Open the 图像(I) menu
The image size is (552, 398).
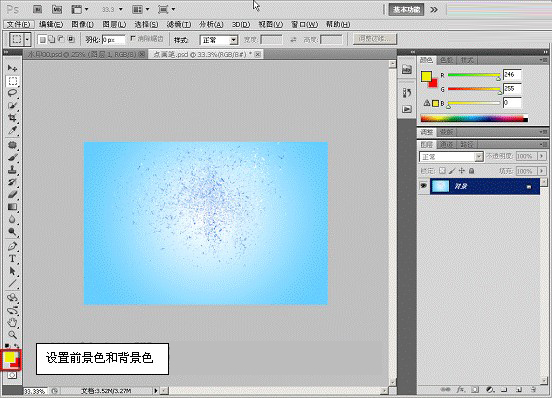click(82, 24)
